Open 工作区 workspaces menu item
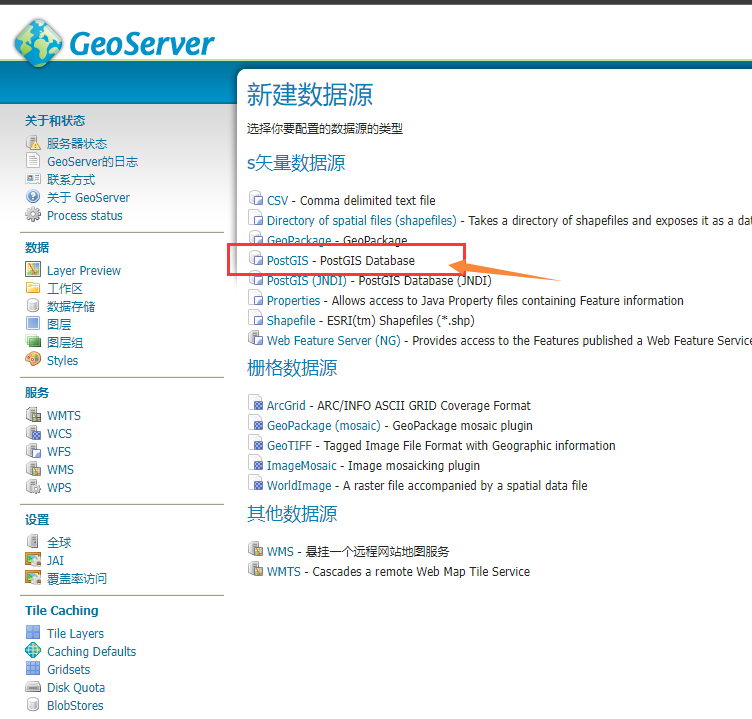Viewport: 752px width, 719px height. [65, 289]
